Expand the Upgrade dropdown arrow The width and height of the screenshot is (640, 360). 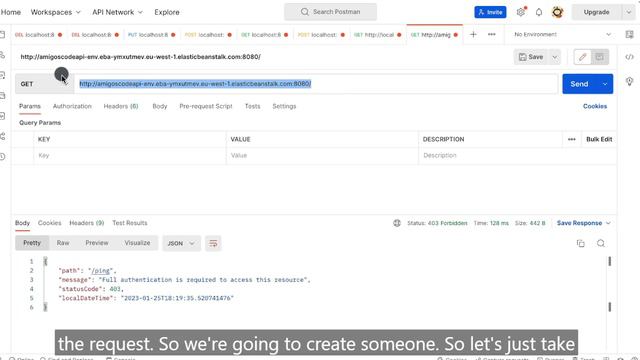[629, 12]
